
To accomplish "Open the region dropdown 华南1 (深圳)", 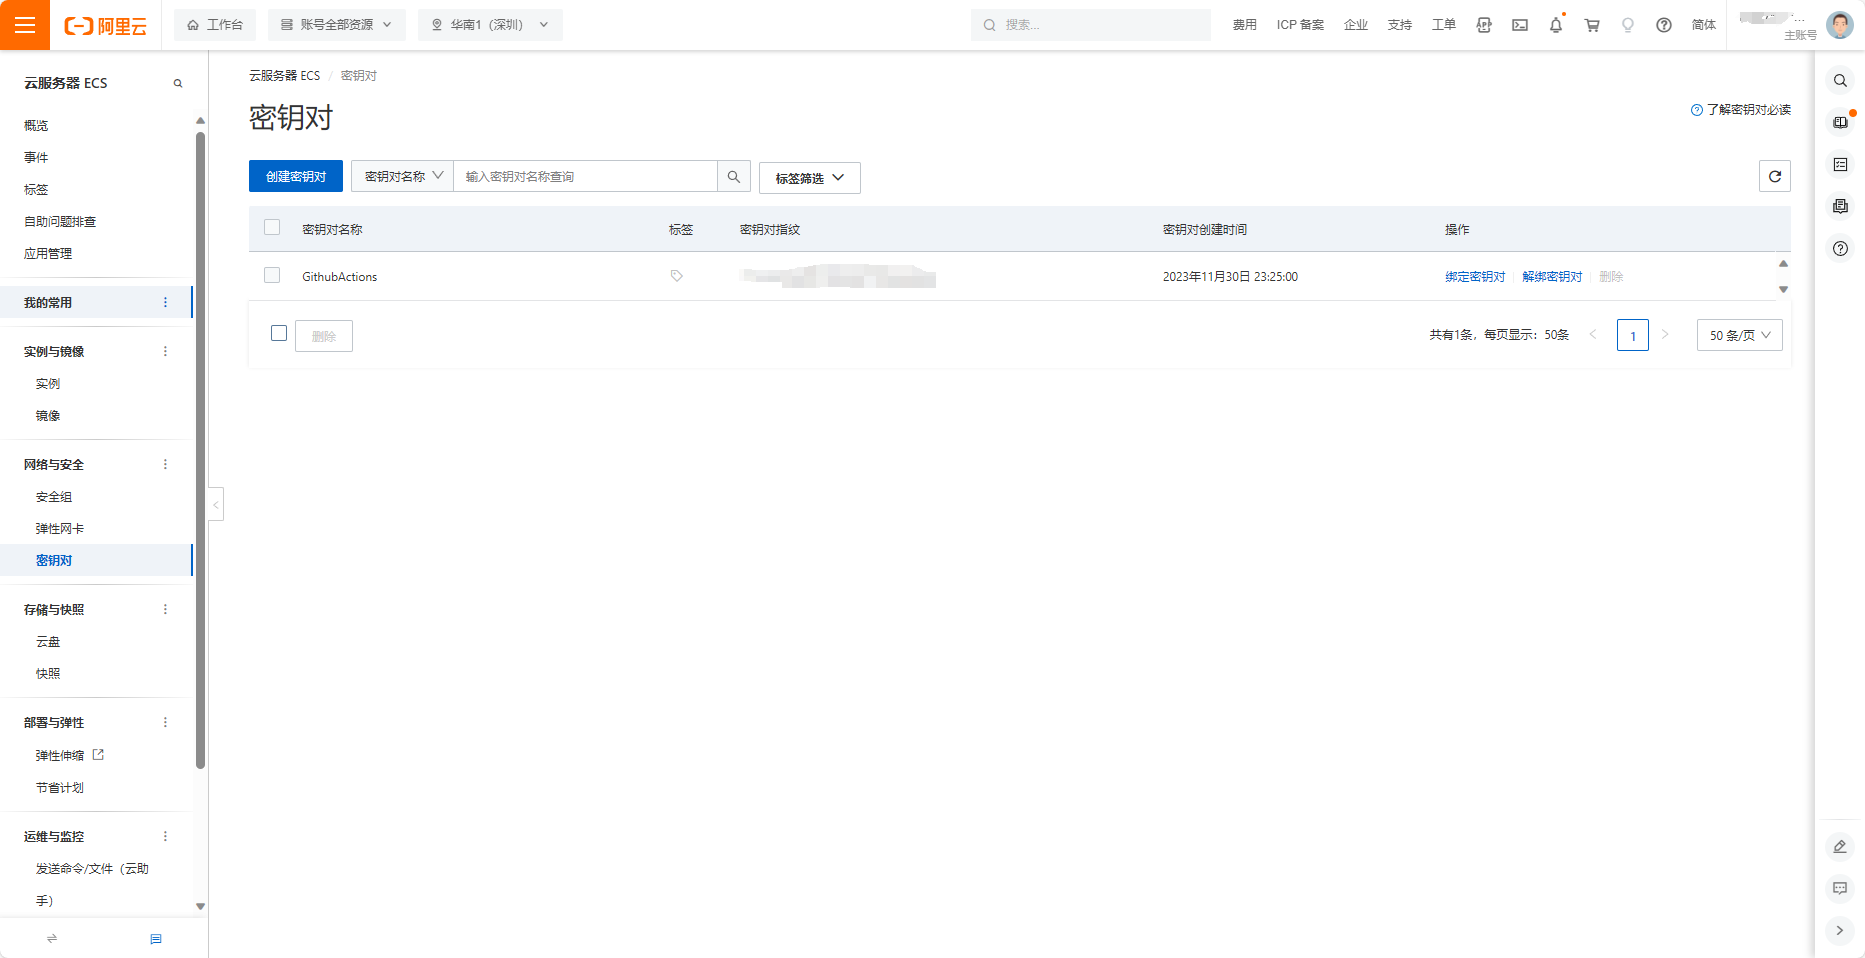I will coord(490,25).
